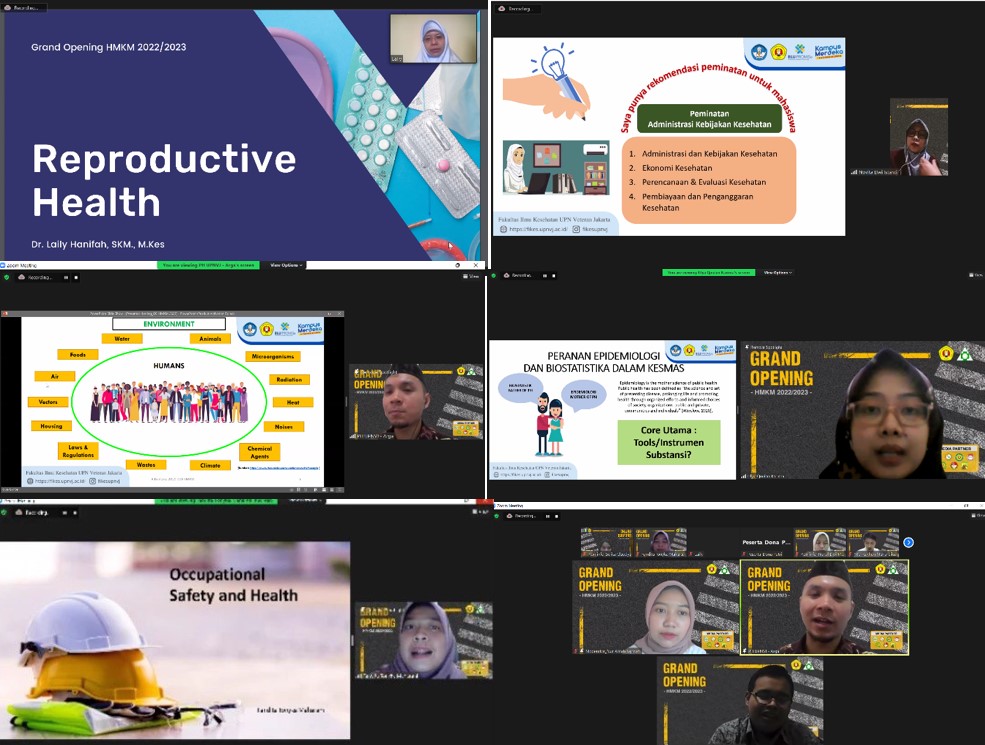Click green encryption shield in gallery view window
The height and width of the screenshot is (745, 985).
(497, 516)
